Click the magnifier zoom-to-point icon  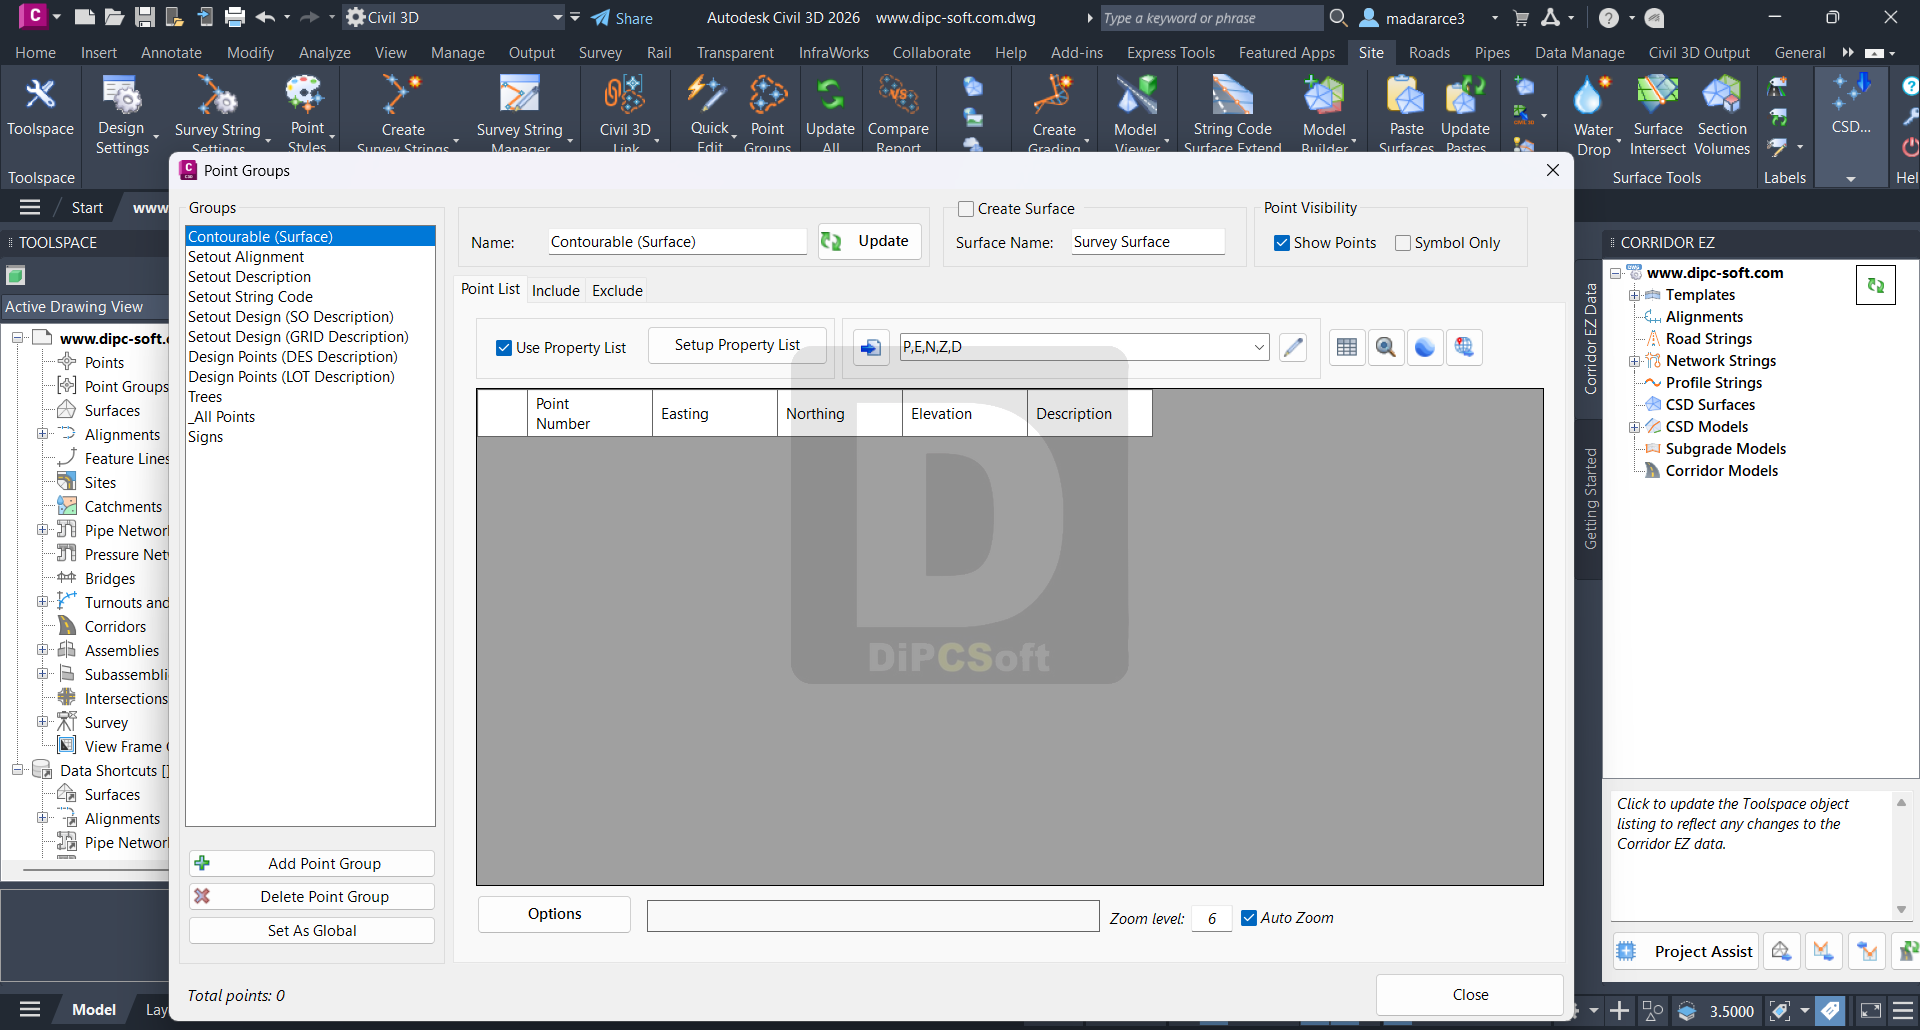[x=1386, y=347]
